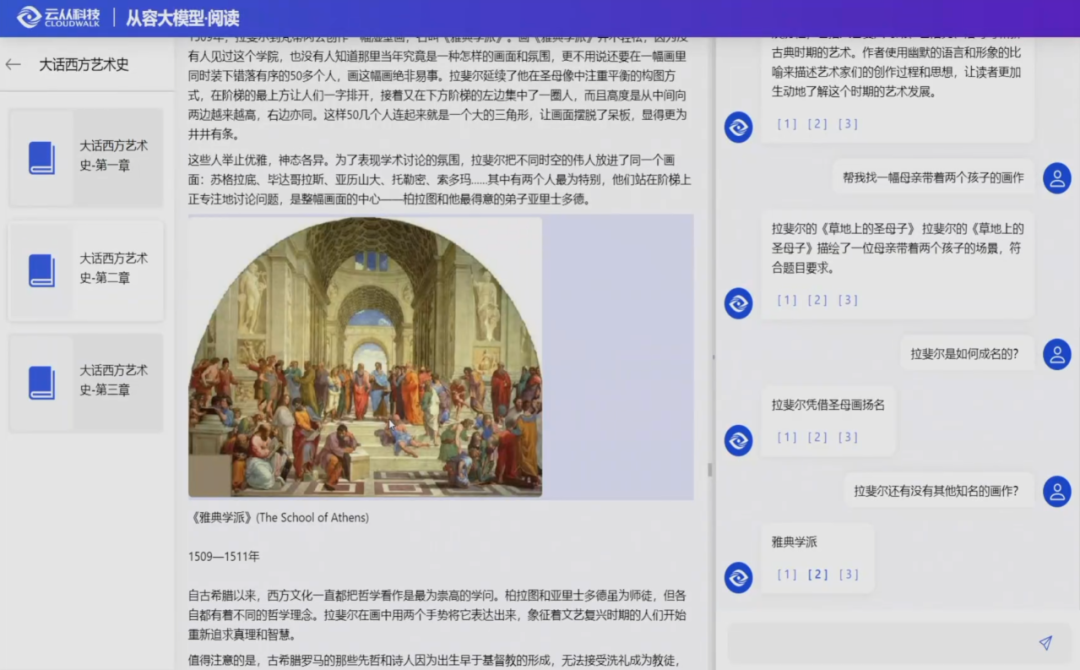Viewport: 1080px width, 670px height.
Task: Click the header title 从容大模型·阅读
Action: coord(183,18)
